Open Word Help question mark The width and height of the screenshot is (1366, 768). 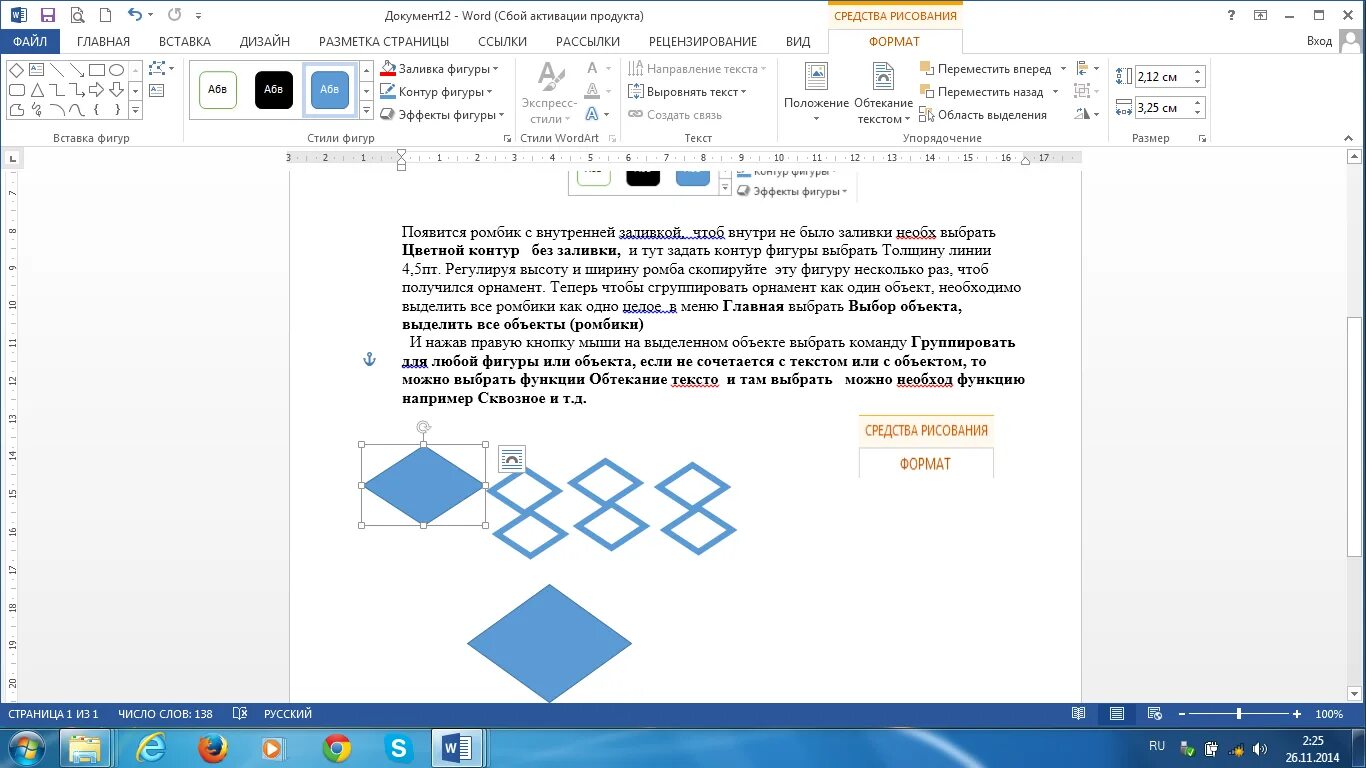click(1231, 15)
